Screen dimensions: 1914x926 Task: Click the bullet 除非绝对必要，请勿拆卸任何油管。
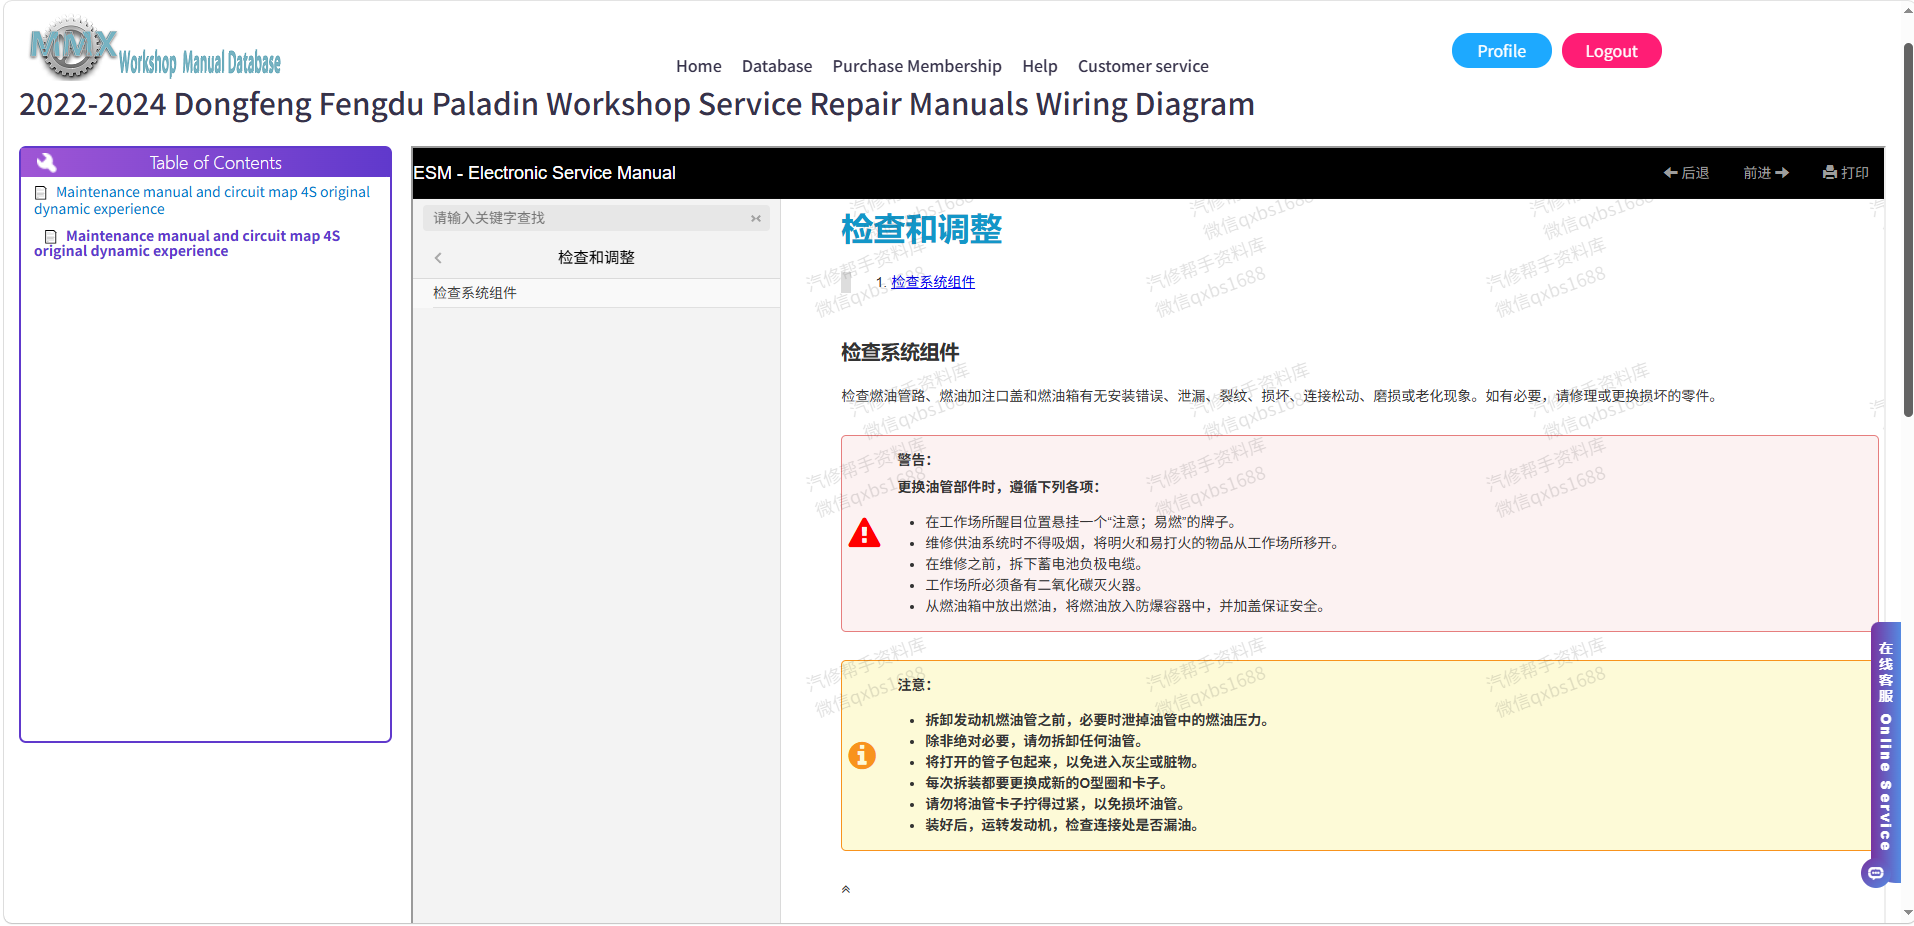[x=1036, y=741]
